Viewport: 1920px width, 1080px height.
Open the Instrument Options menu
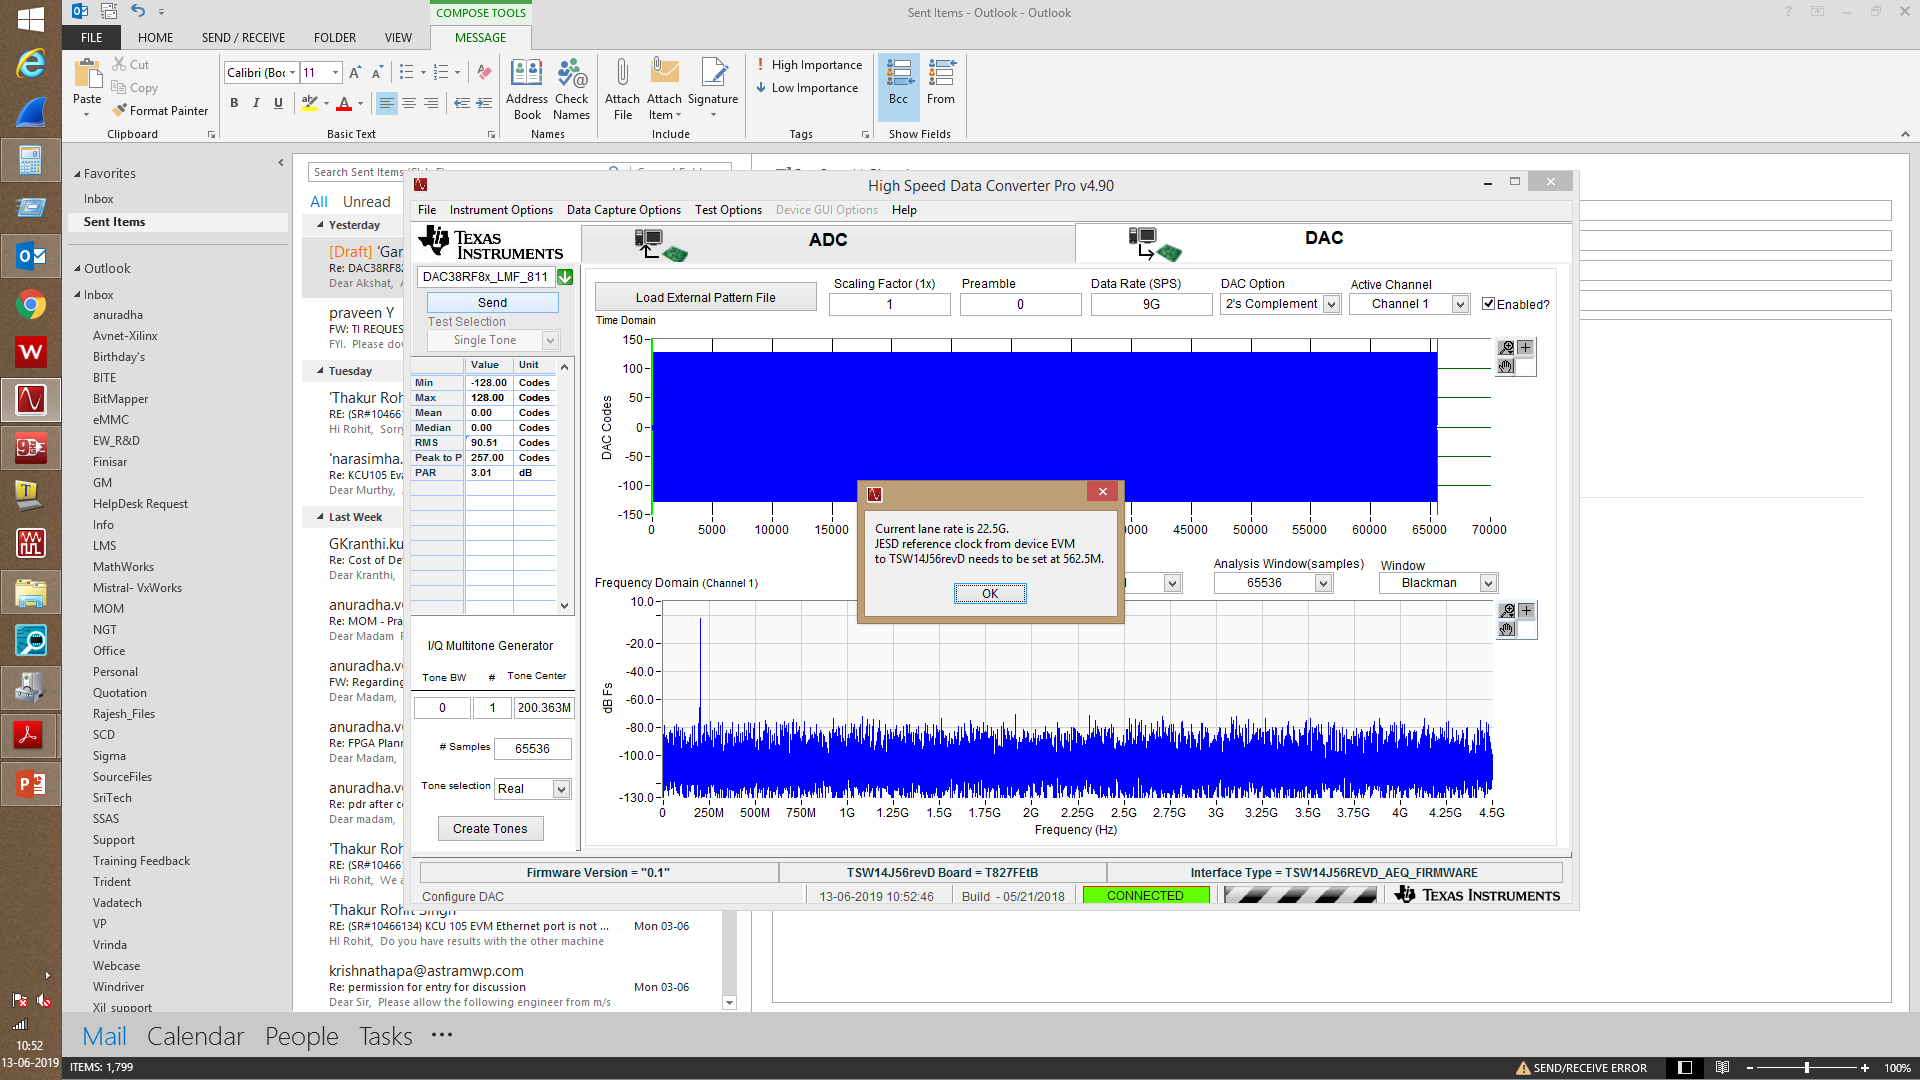501,210
